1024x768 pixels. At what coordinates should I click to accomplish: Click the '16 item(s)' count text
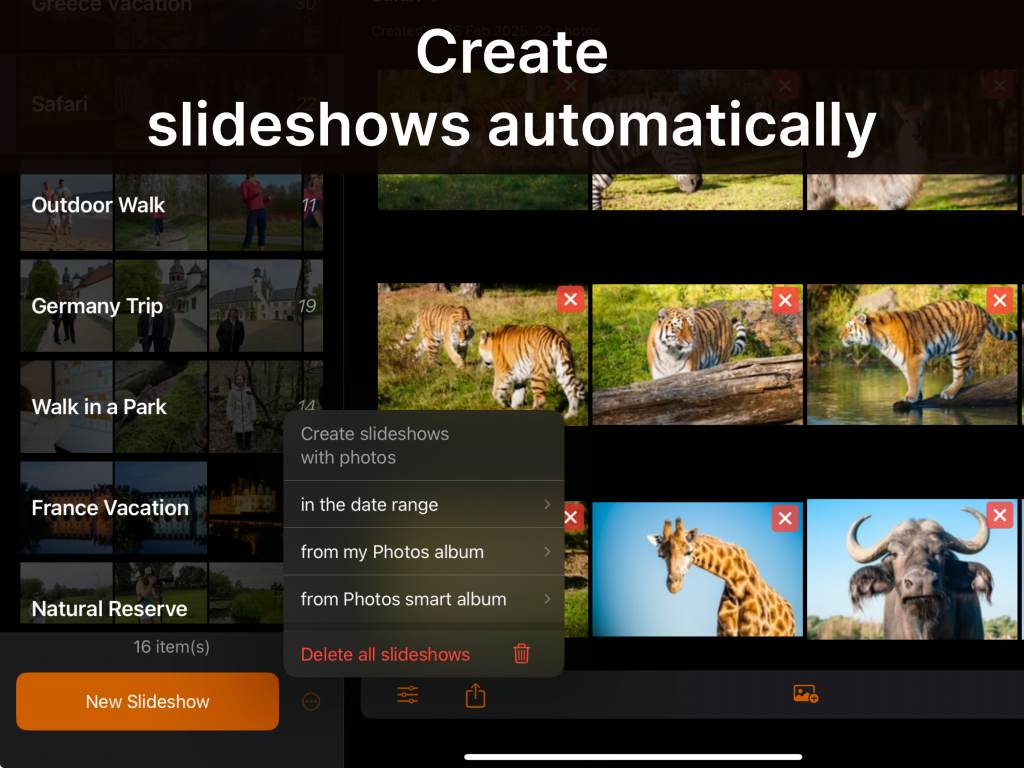click(171, 647)
